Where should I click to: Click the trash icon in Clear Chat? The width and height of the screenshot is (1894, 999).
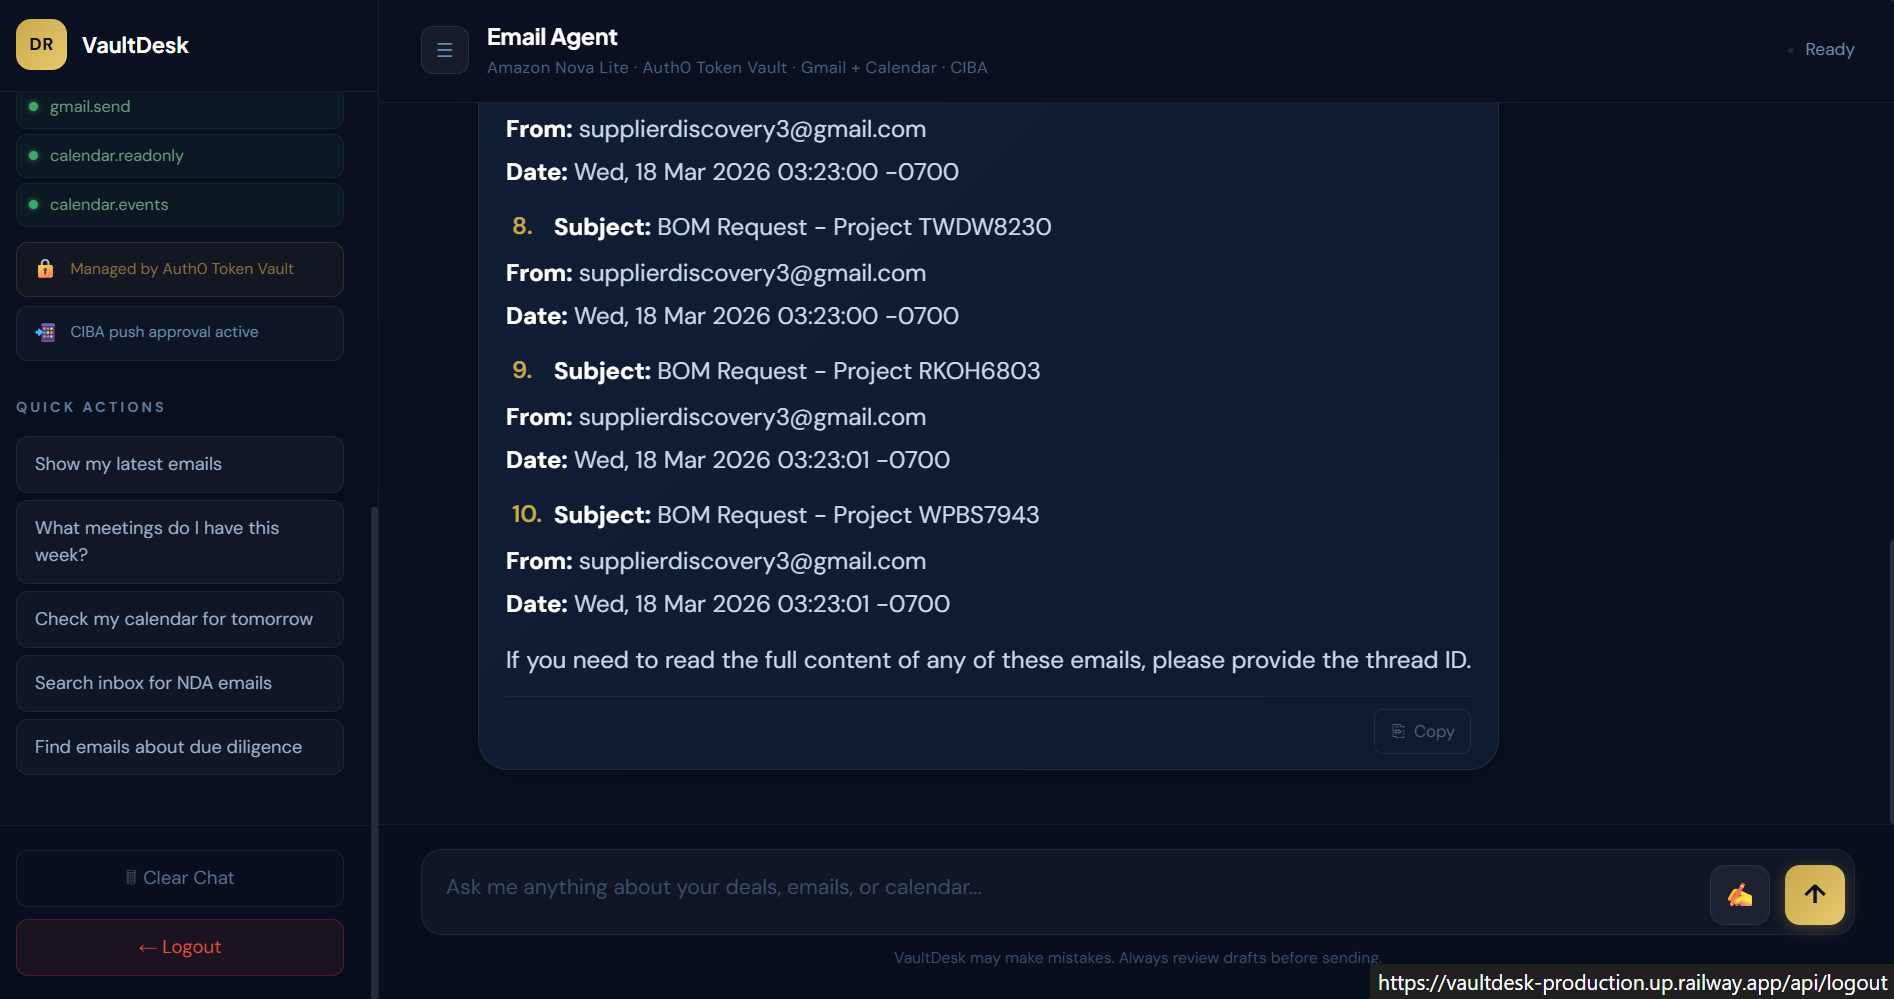click(131, 878)
